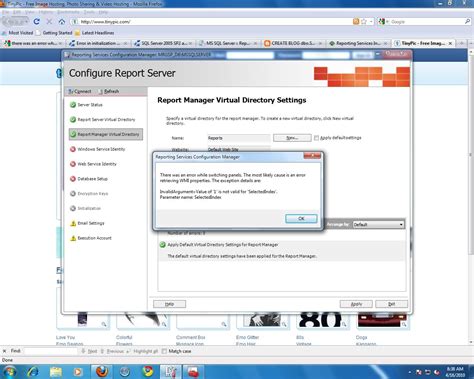Open Email Settings panel

pyautogui.click(x=87, y=223)
